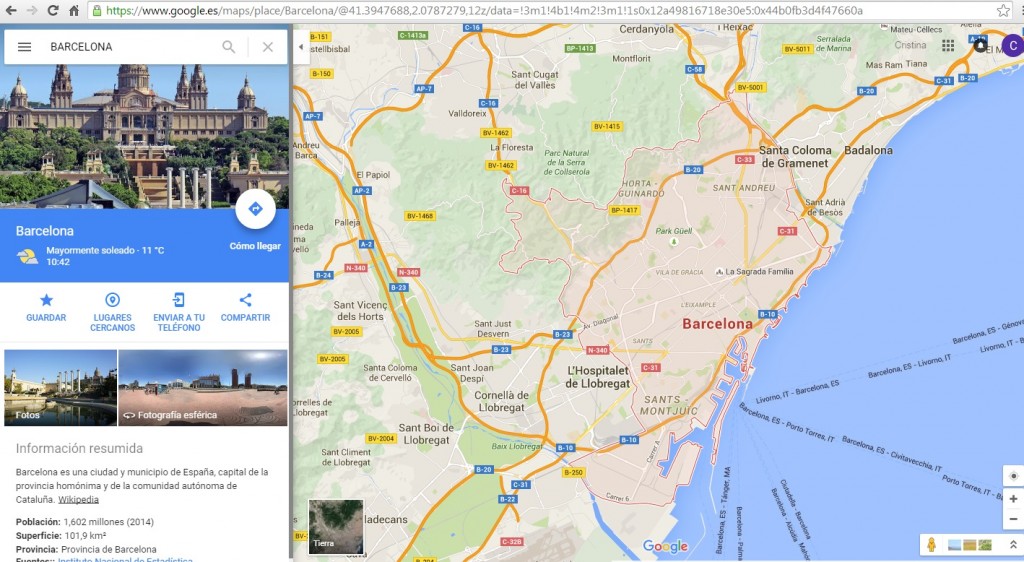Bookmark this page with the star
This screenshot has height=562, width=1024.
point(1003,10)
